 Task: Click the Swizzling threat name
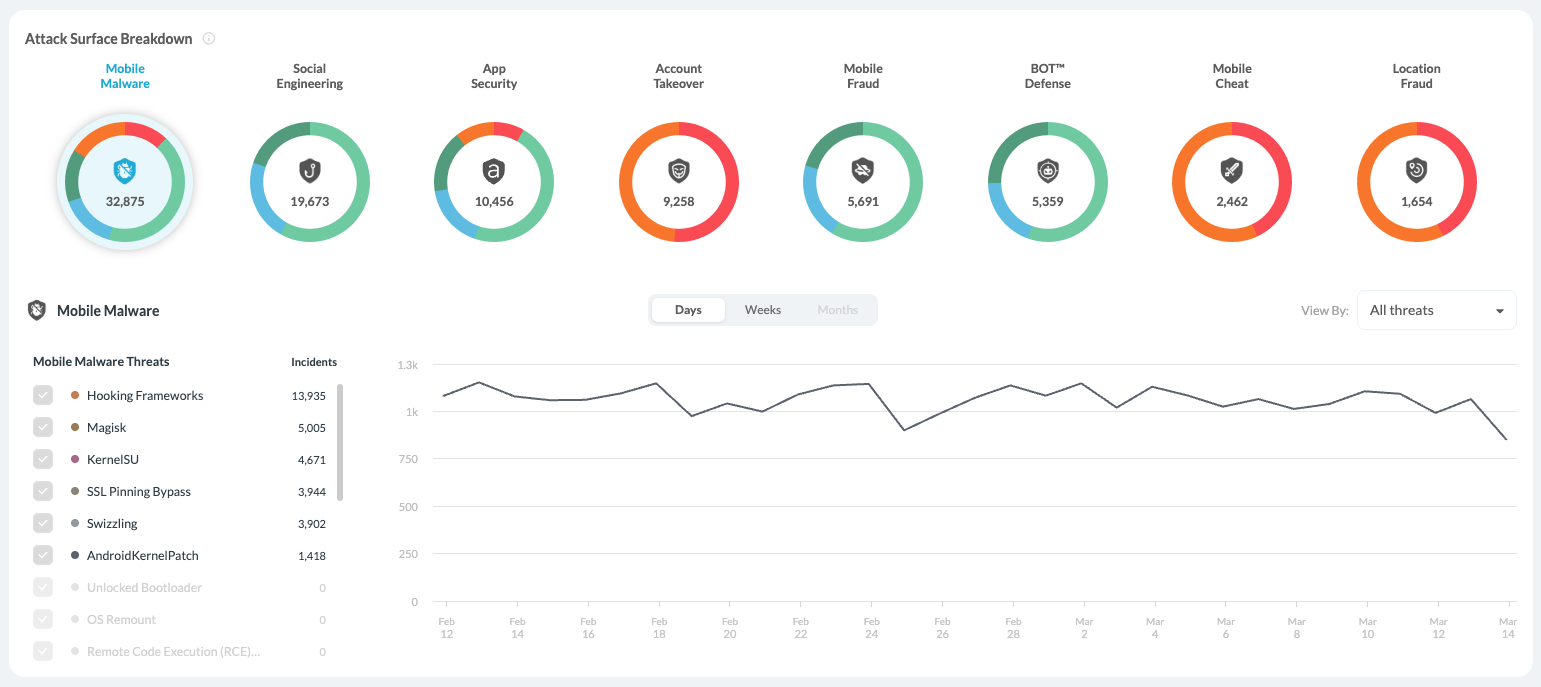112,523
